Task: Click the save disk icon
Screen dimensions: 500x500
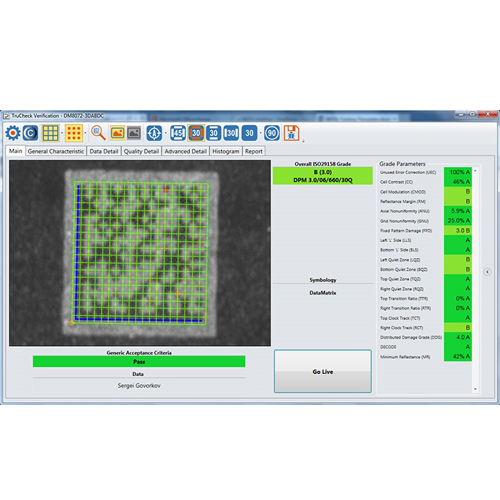Action: tap(291, 133)
